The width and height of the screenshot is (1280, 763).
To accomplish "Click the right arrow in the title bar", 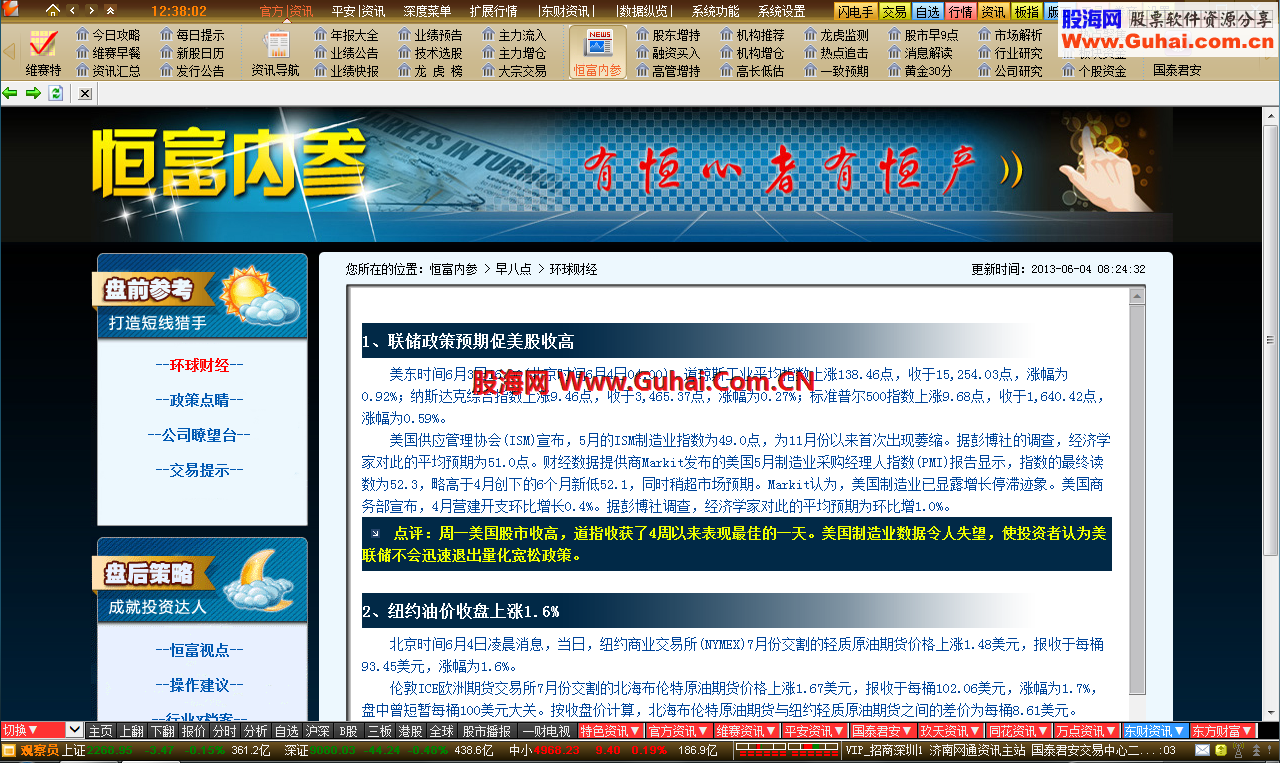I will point(91,11).
